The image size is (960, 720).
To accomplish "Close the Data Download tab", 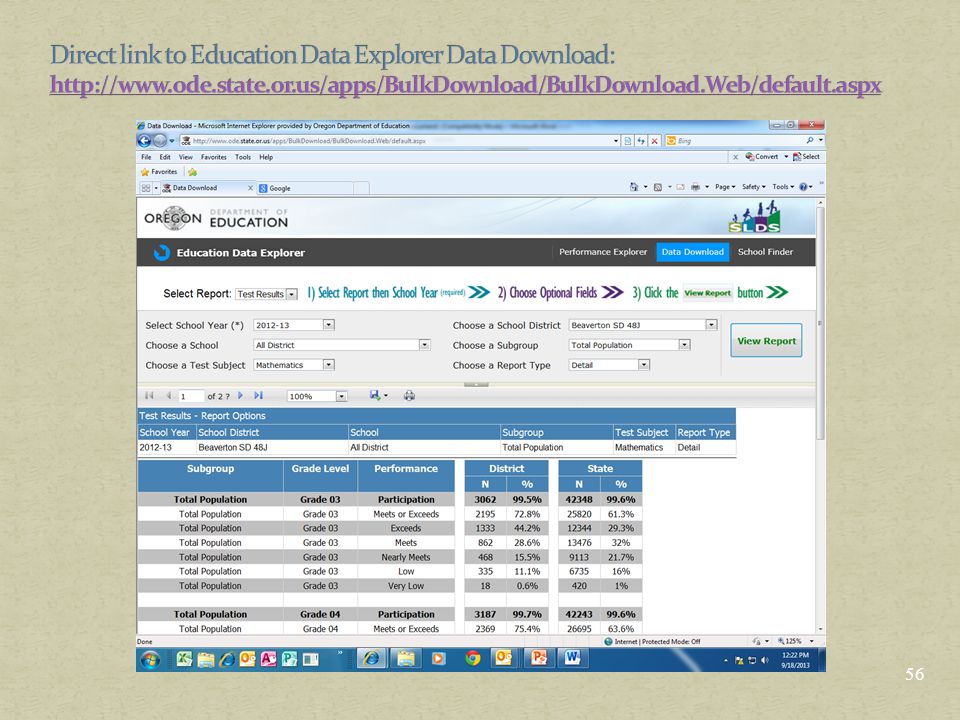I will 250,188.
